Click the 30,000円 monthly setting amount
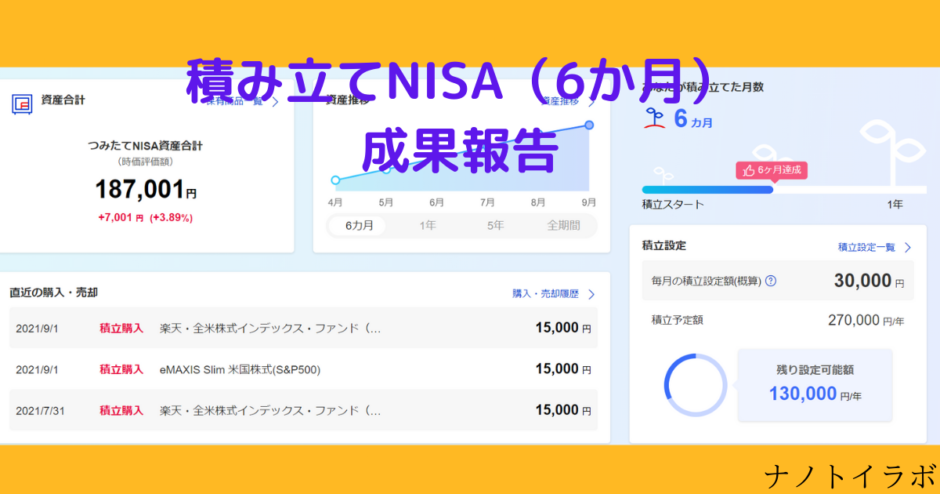 tap(869, 281)
